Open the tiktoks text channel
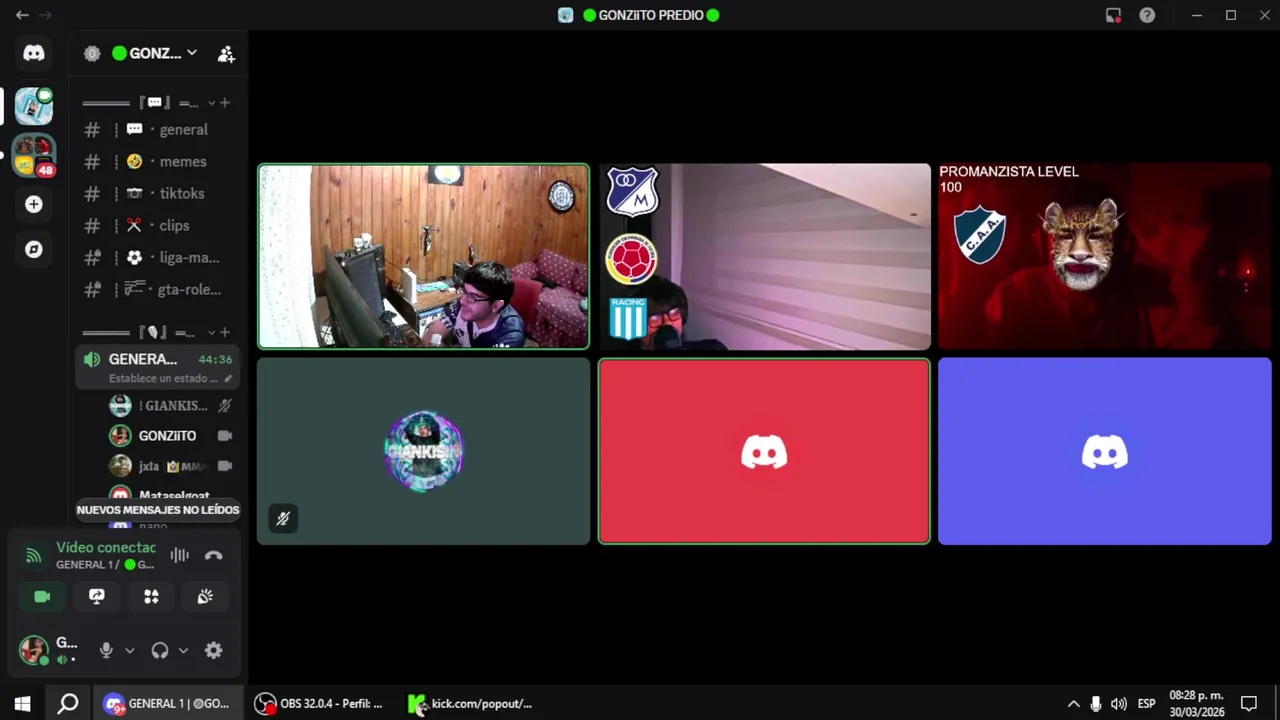This screenshot has height=720, width=1280. [158, 194]
